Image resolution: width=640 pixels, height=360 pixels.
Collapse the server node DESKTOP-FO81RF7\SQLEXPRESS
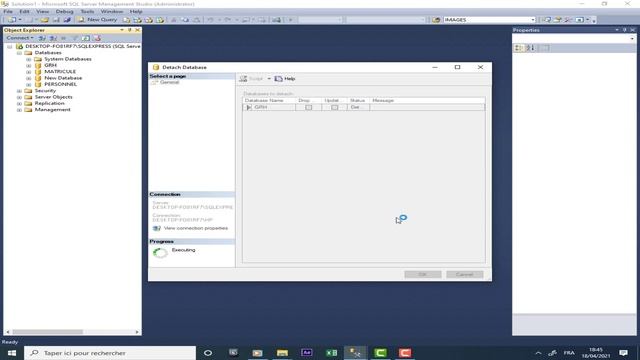point(9,47)
